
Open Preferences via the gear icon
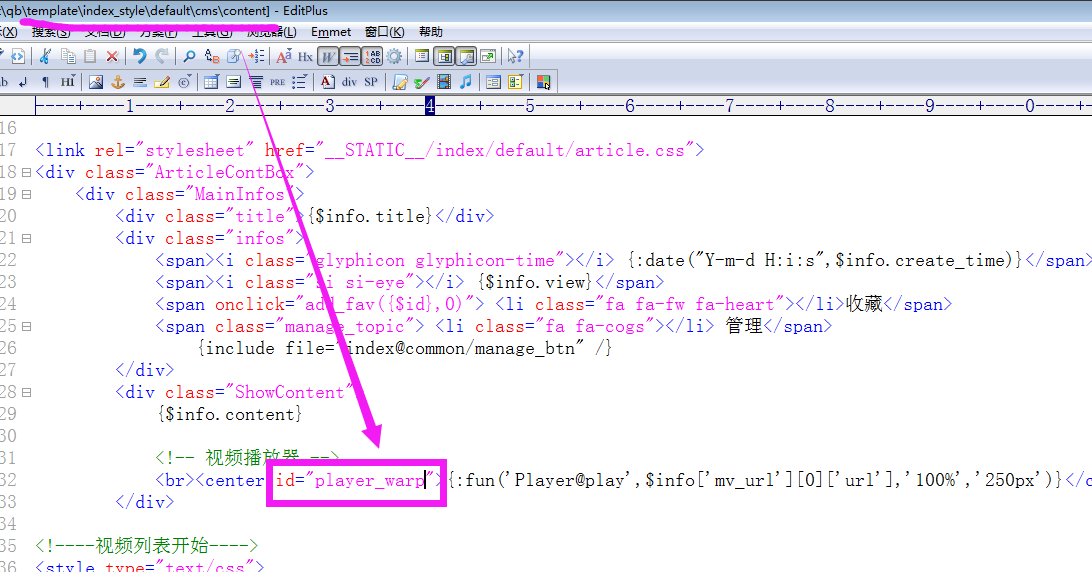click(x=394, y=56)
